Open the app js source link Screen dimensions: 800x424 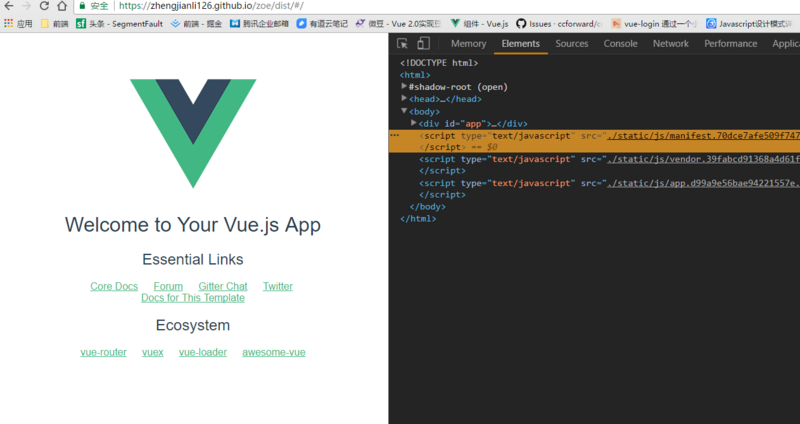(703, 183)
